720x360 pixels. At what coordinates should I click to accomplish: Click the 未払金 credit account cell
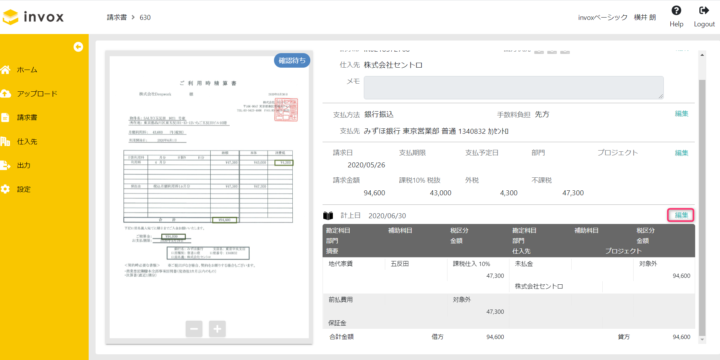tap(524, 264)
